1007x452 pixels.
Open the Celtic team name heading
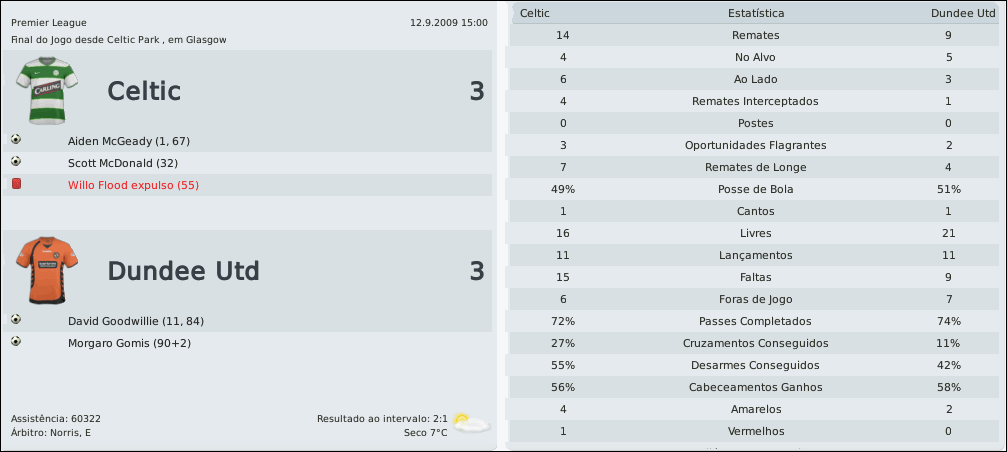(x=144, y=91)
